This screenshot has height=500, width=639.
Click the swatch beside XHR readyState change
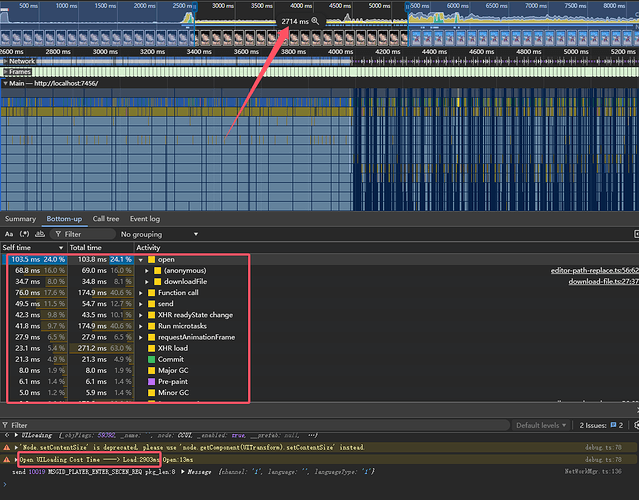(x=152, y=315)
